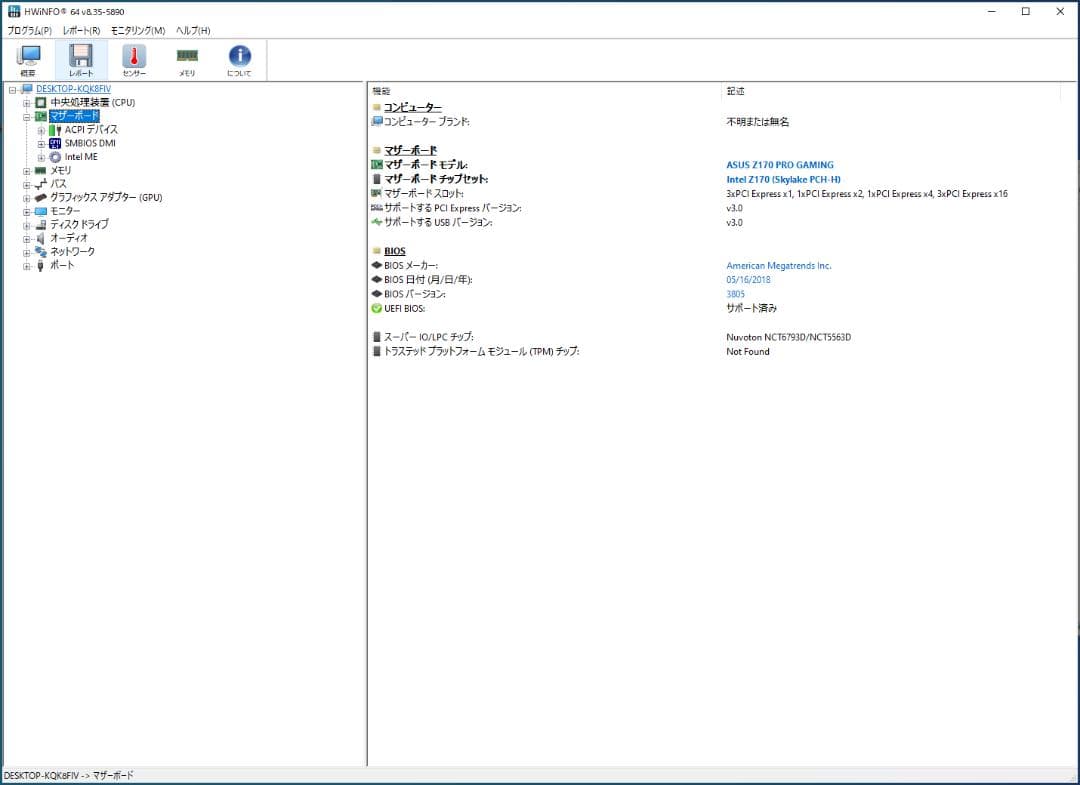1080x785 pixels.
Task: Click the 機能 column header
Action: [x=381, y=91]
